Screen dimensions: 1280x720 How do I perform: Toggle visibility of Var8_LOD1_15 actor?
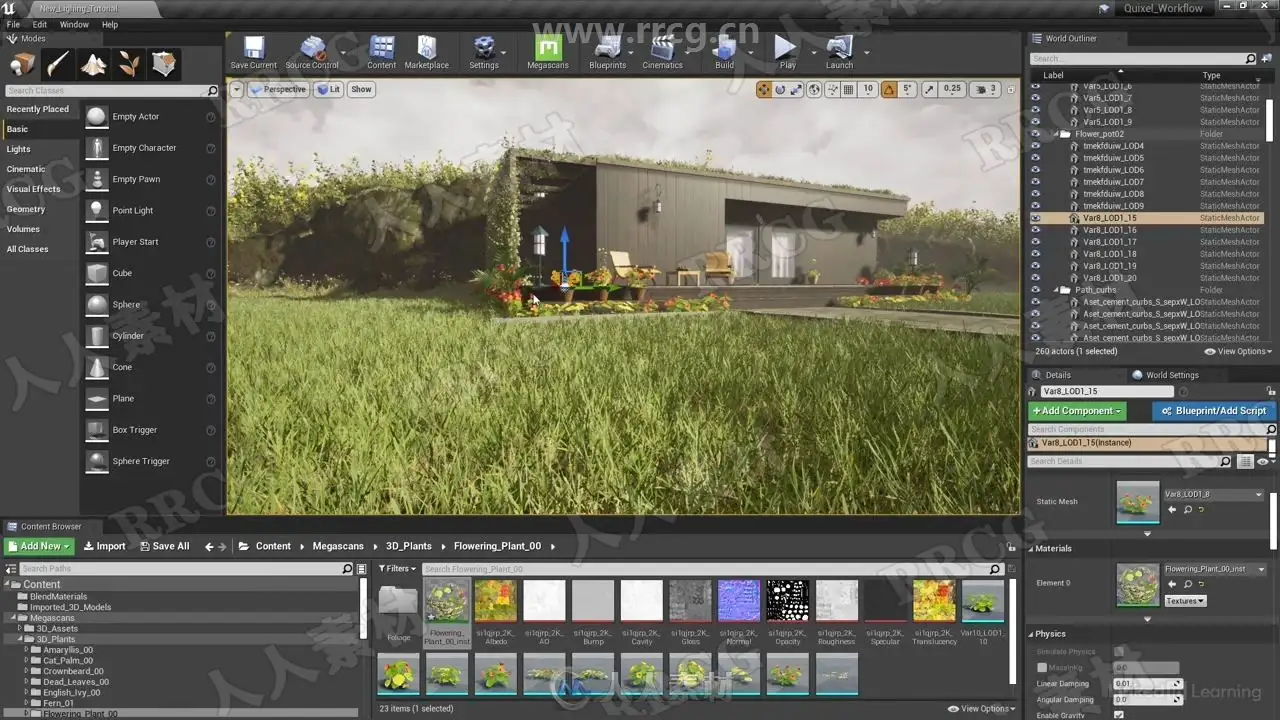[1036, 218]
